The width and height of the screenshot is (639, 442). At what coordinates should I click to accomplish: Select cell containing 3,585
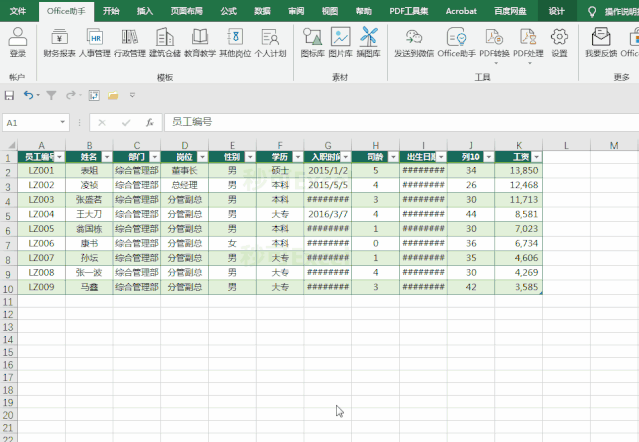pos(519,287)
